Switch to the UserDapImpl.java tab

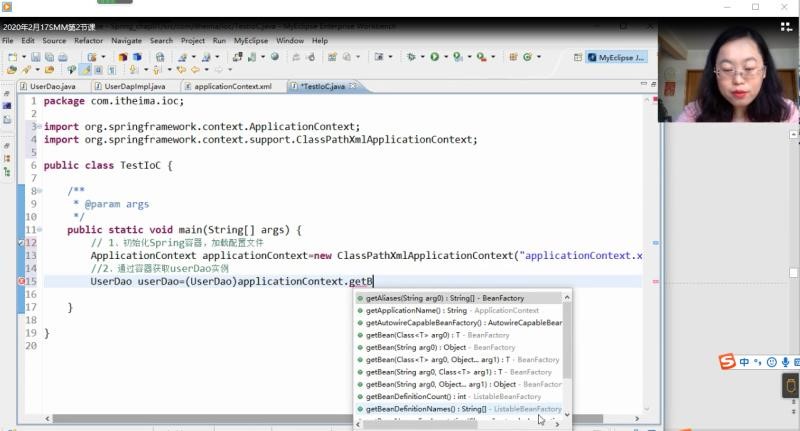[130, 86]
